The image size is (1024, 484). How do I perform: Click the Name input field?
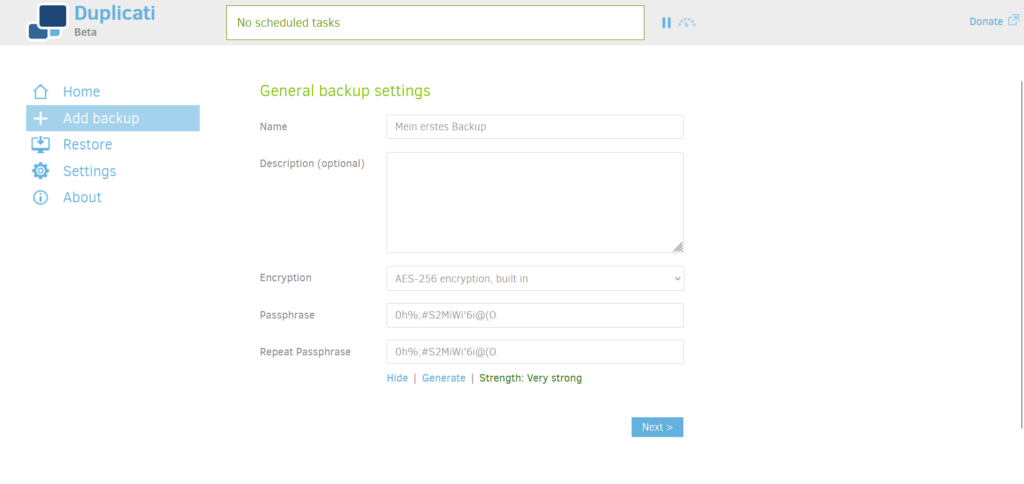[x=535, y=127]
